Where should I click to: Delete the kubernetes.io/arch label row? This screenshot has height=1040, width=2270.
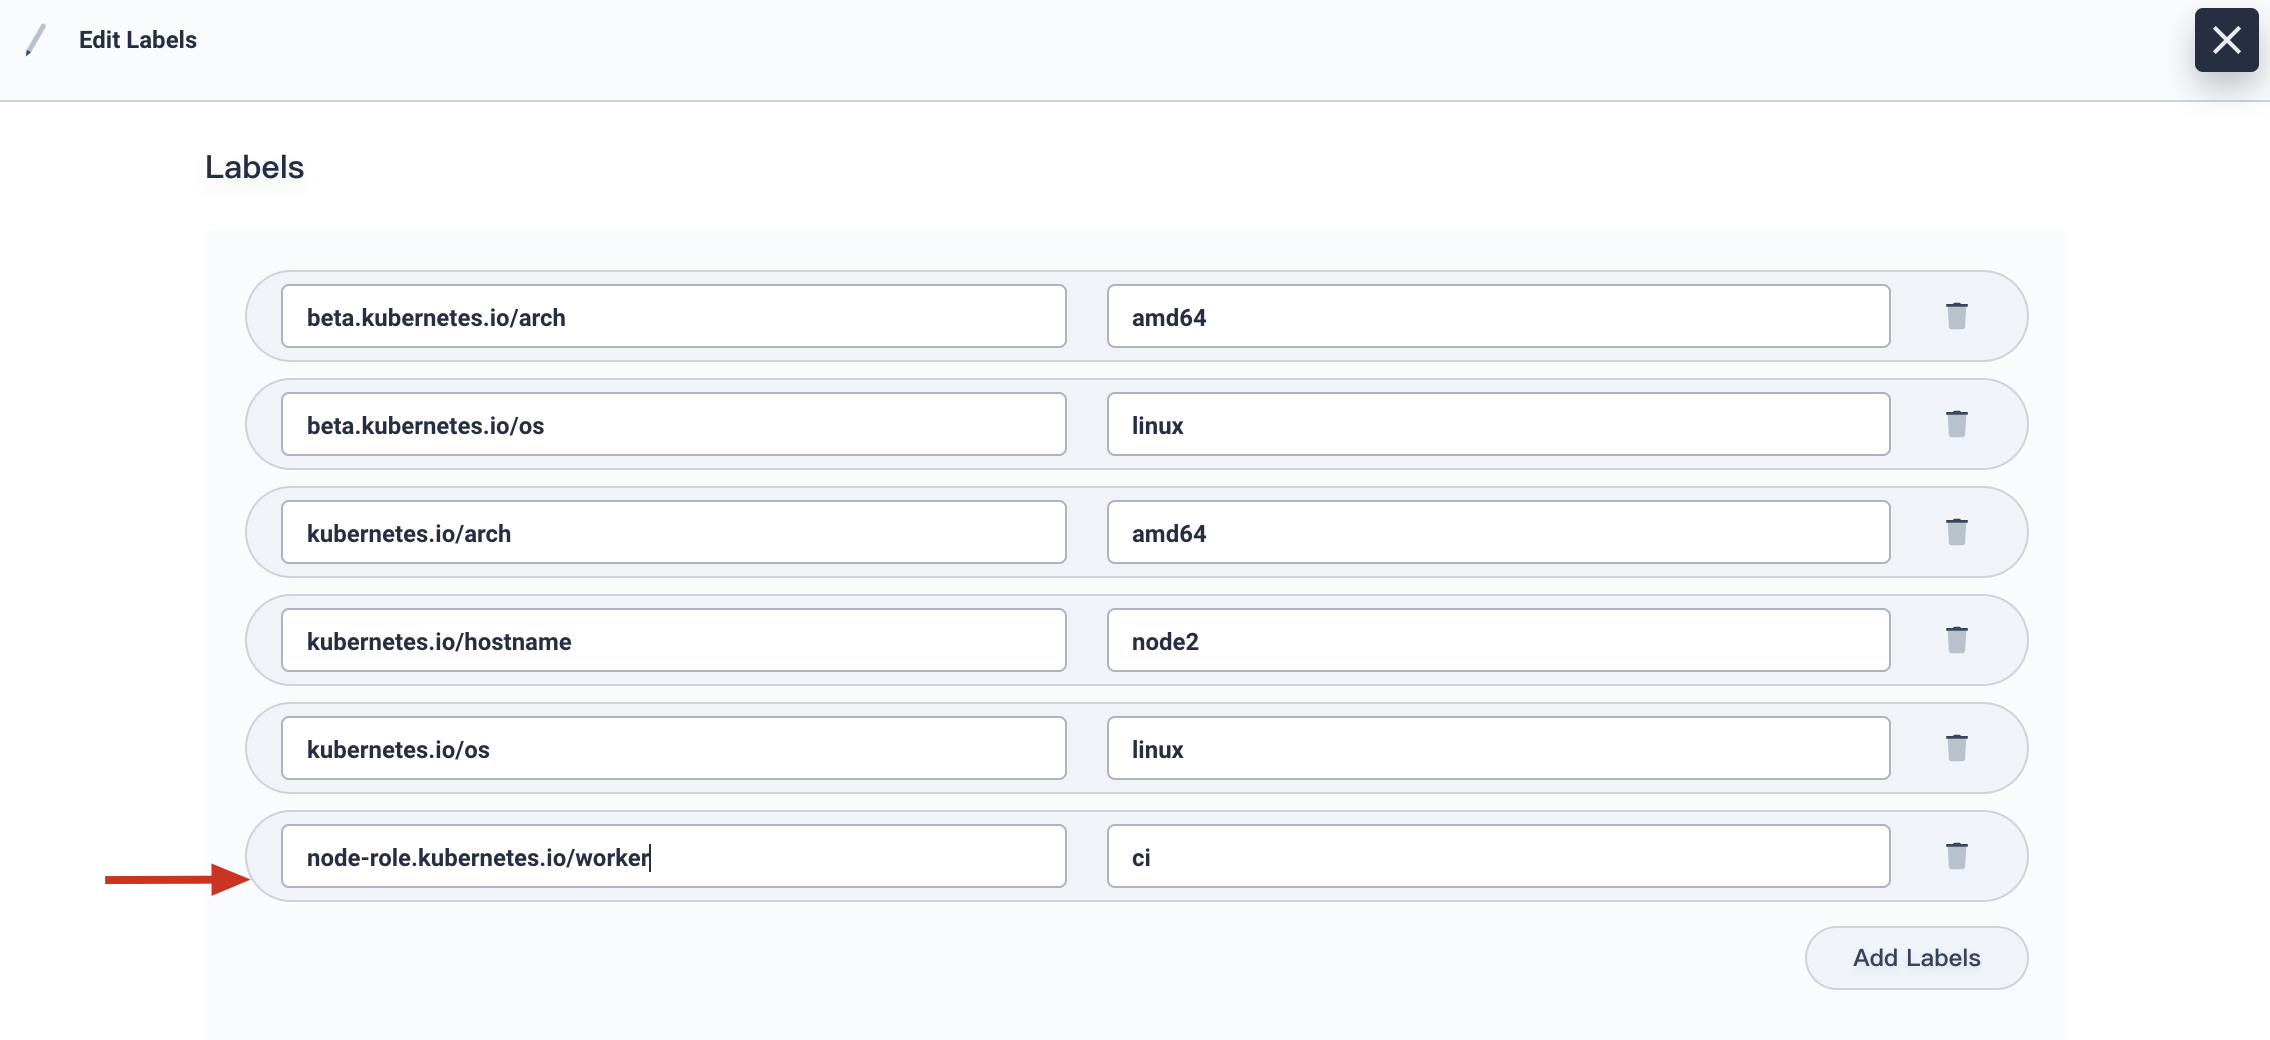click(x=1955, y=531)
